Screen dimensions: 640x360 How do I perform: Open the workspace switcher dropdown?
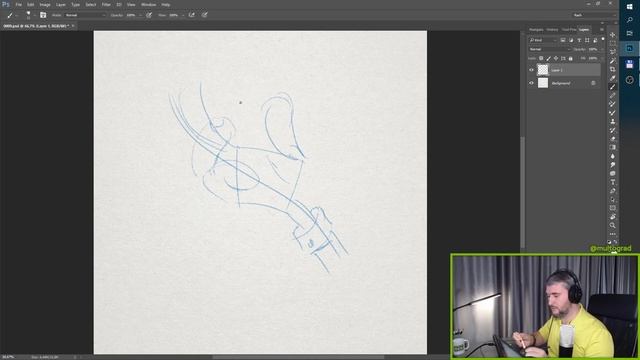pos(594,15)
